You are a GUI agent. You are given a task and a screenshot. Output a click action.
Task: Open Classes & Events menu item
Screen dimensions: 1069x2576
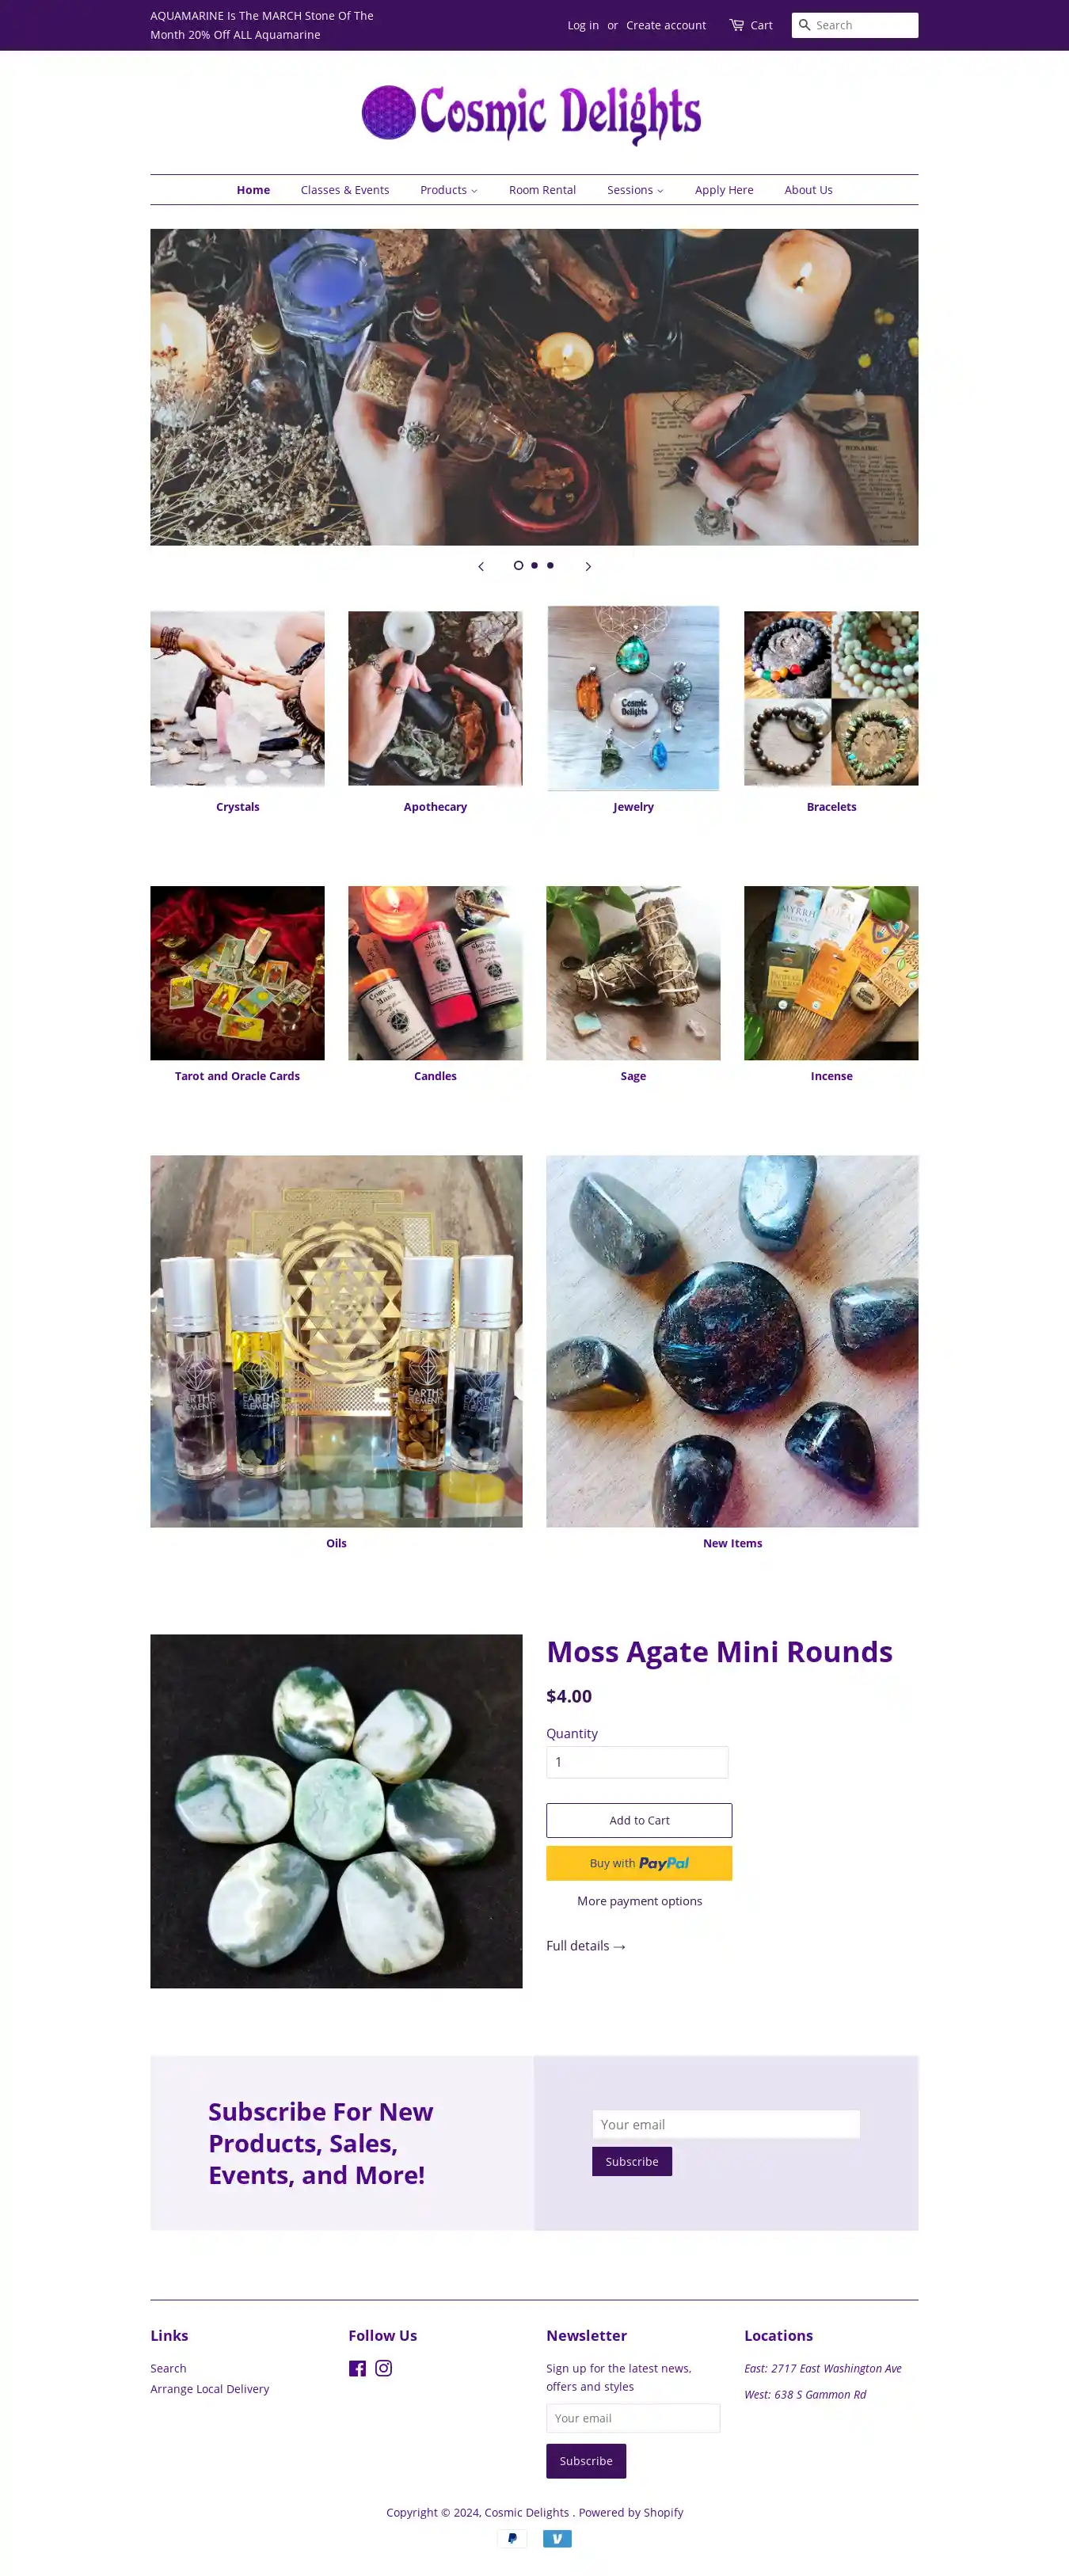[x=345, y=190]
